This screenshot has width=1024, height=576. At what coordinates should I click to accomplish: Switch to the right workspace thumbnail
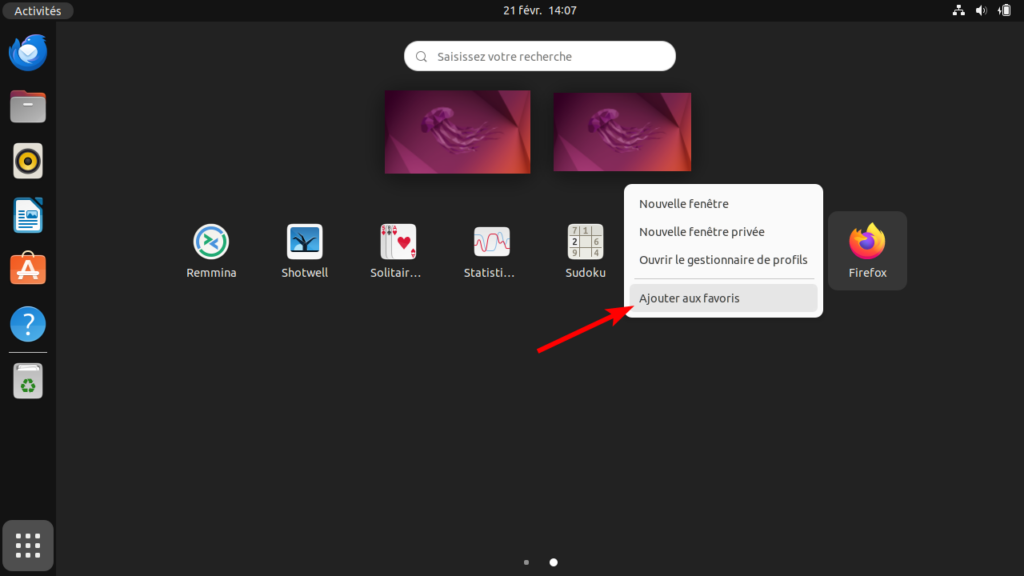tap(622, 133)
